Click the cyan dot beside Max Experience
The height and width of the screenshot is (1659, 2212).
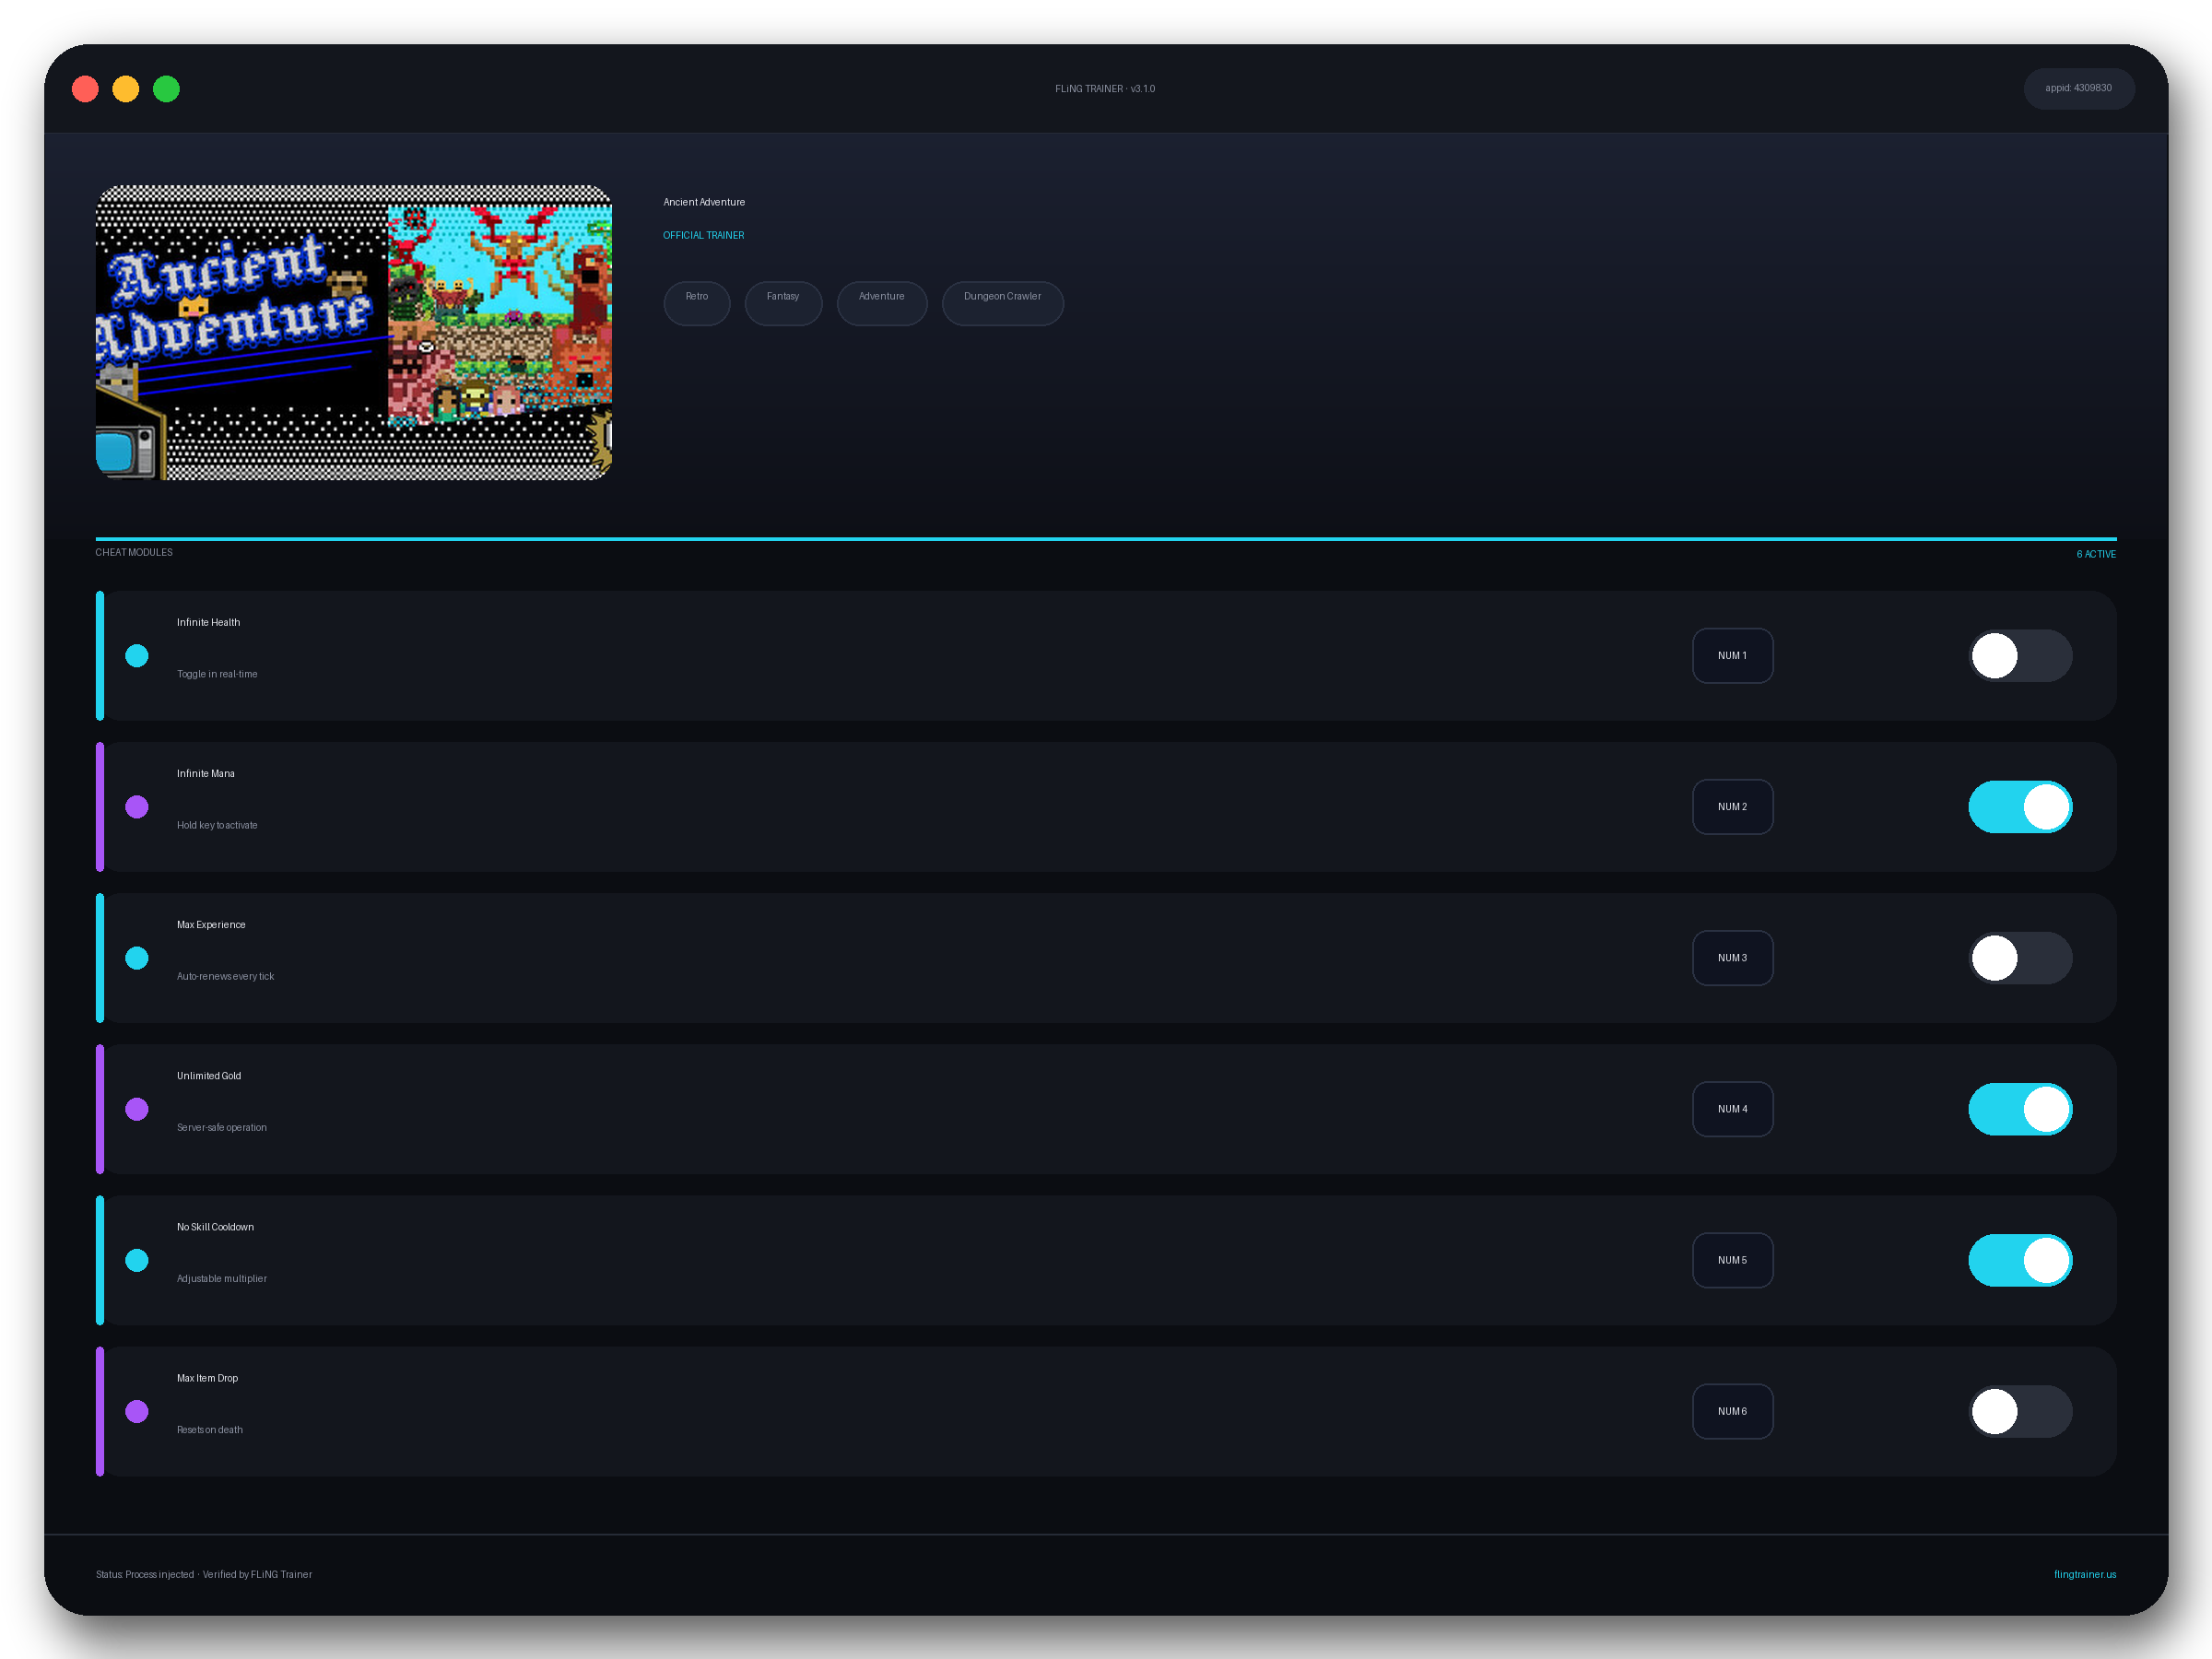pos(137,958)
